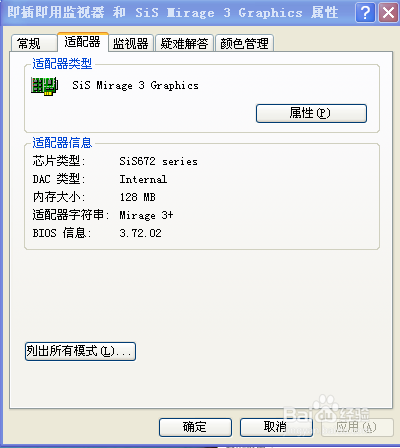This screenshot has width=400, height=448.
Task: Click the question mark help button
Action: 365,13
